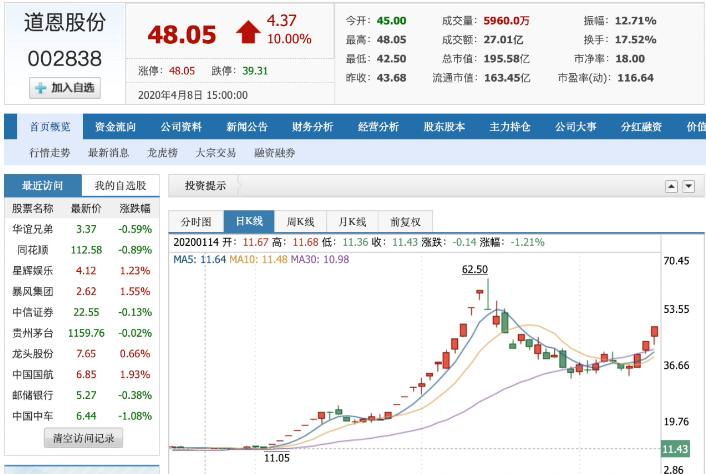Open 同花顺 in recent visits list
706x474 pixels.
point(33,250)
